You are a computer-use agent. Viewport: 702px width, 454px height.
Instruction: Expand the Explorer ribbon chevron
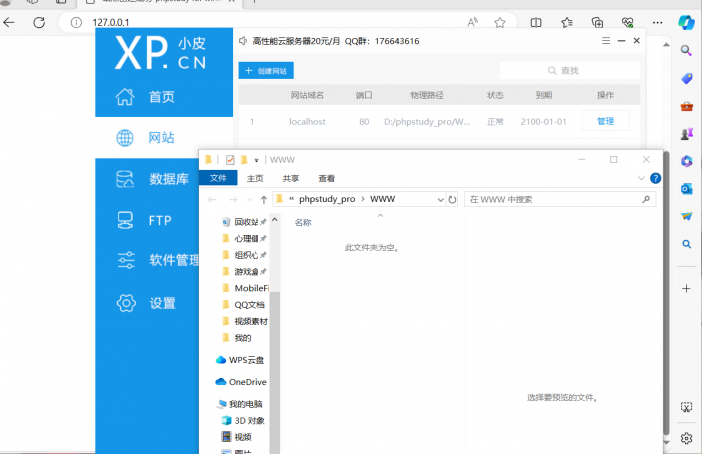[641, 178]
